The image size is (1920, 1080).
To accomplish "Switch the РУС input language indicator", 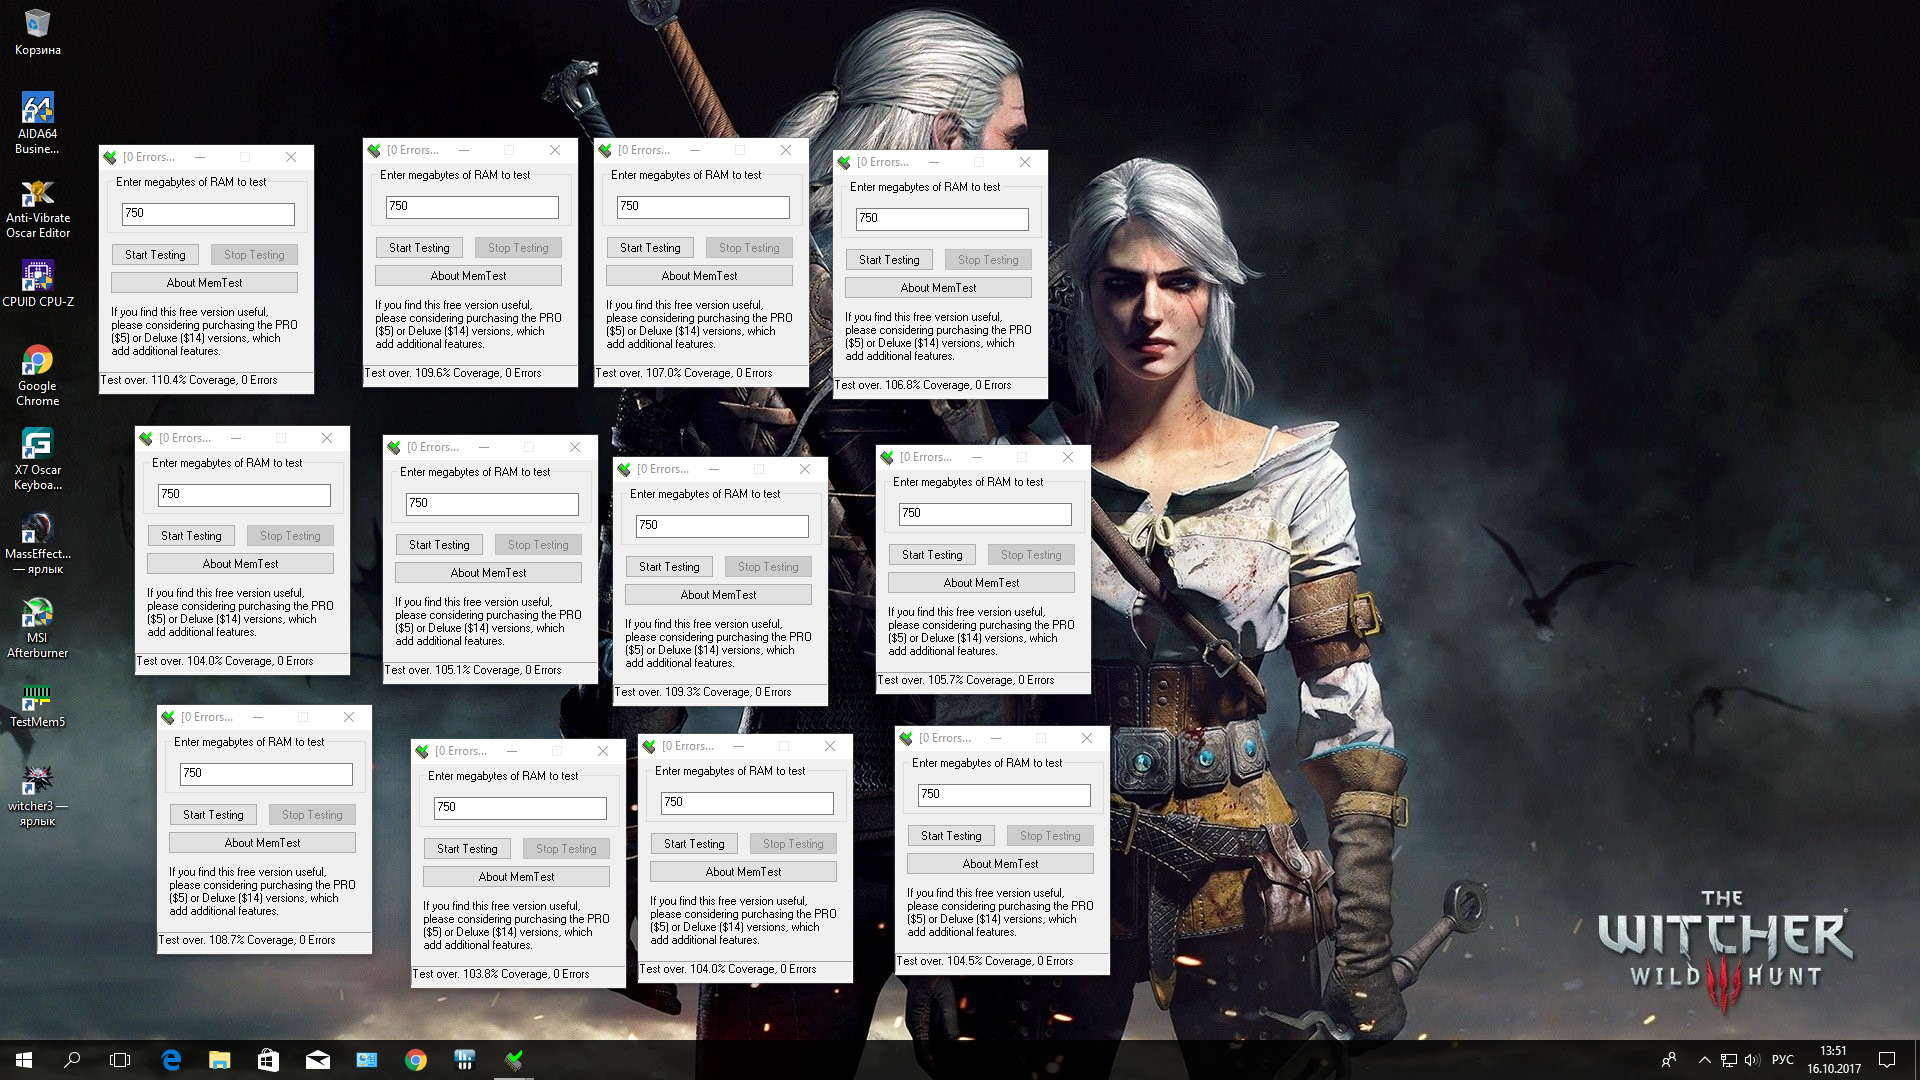I will pos(1782,1060).
